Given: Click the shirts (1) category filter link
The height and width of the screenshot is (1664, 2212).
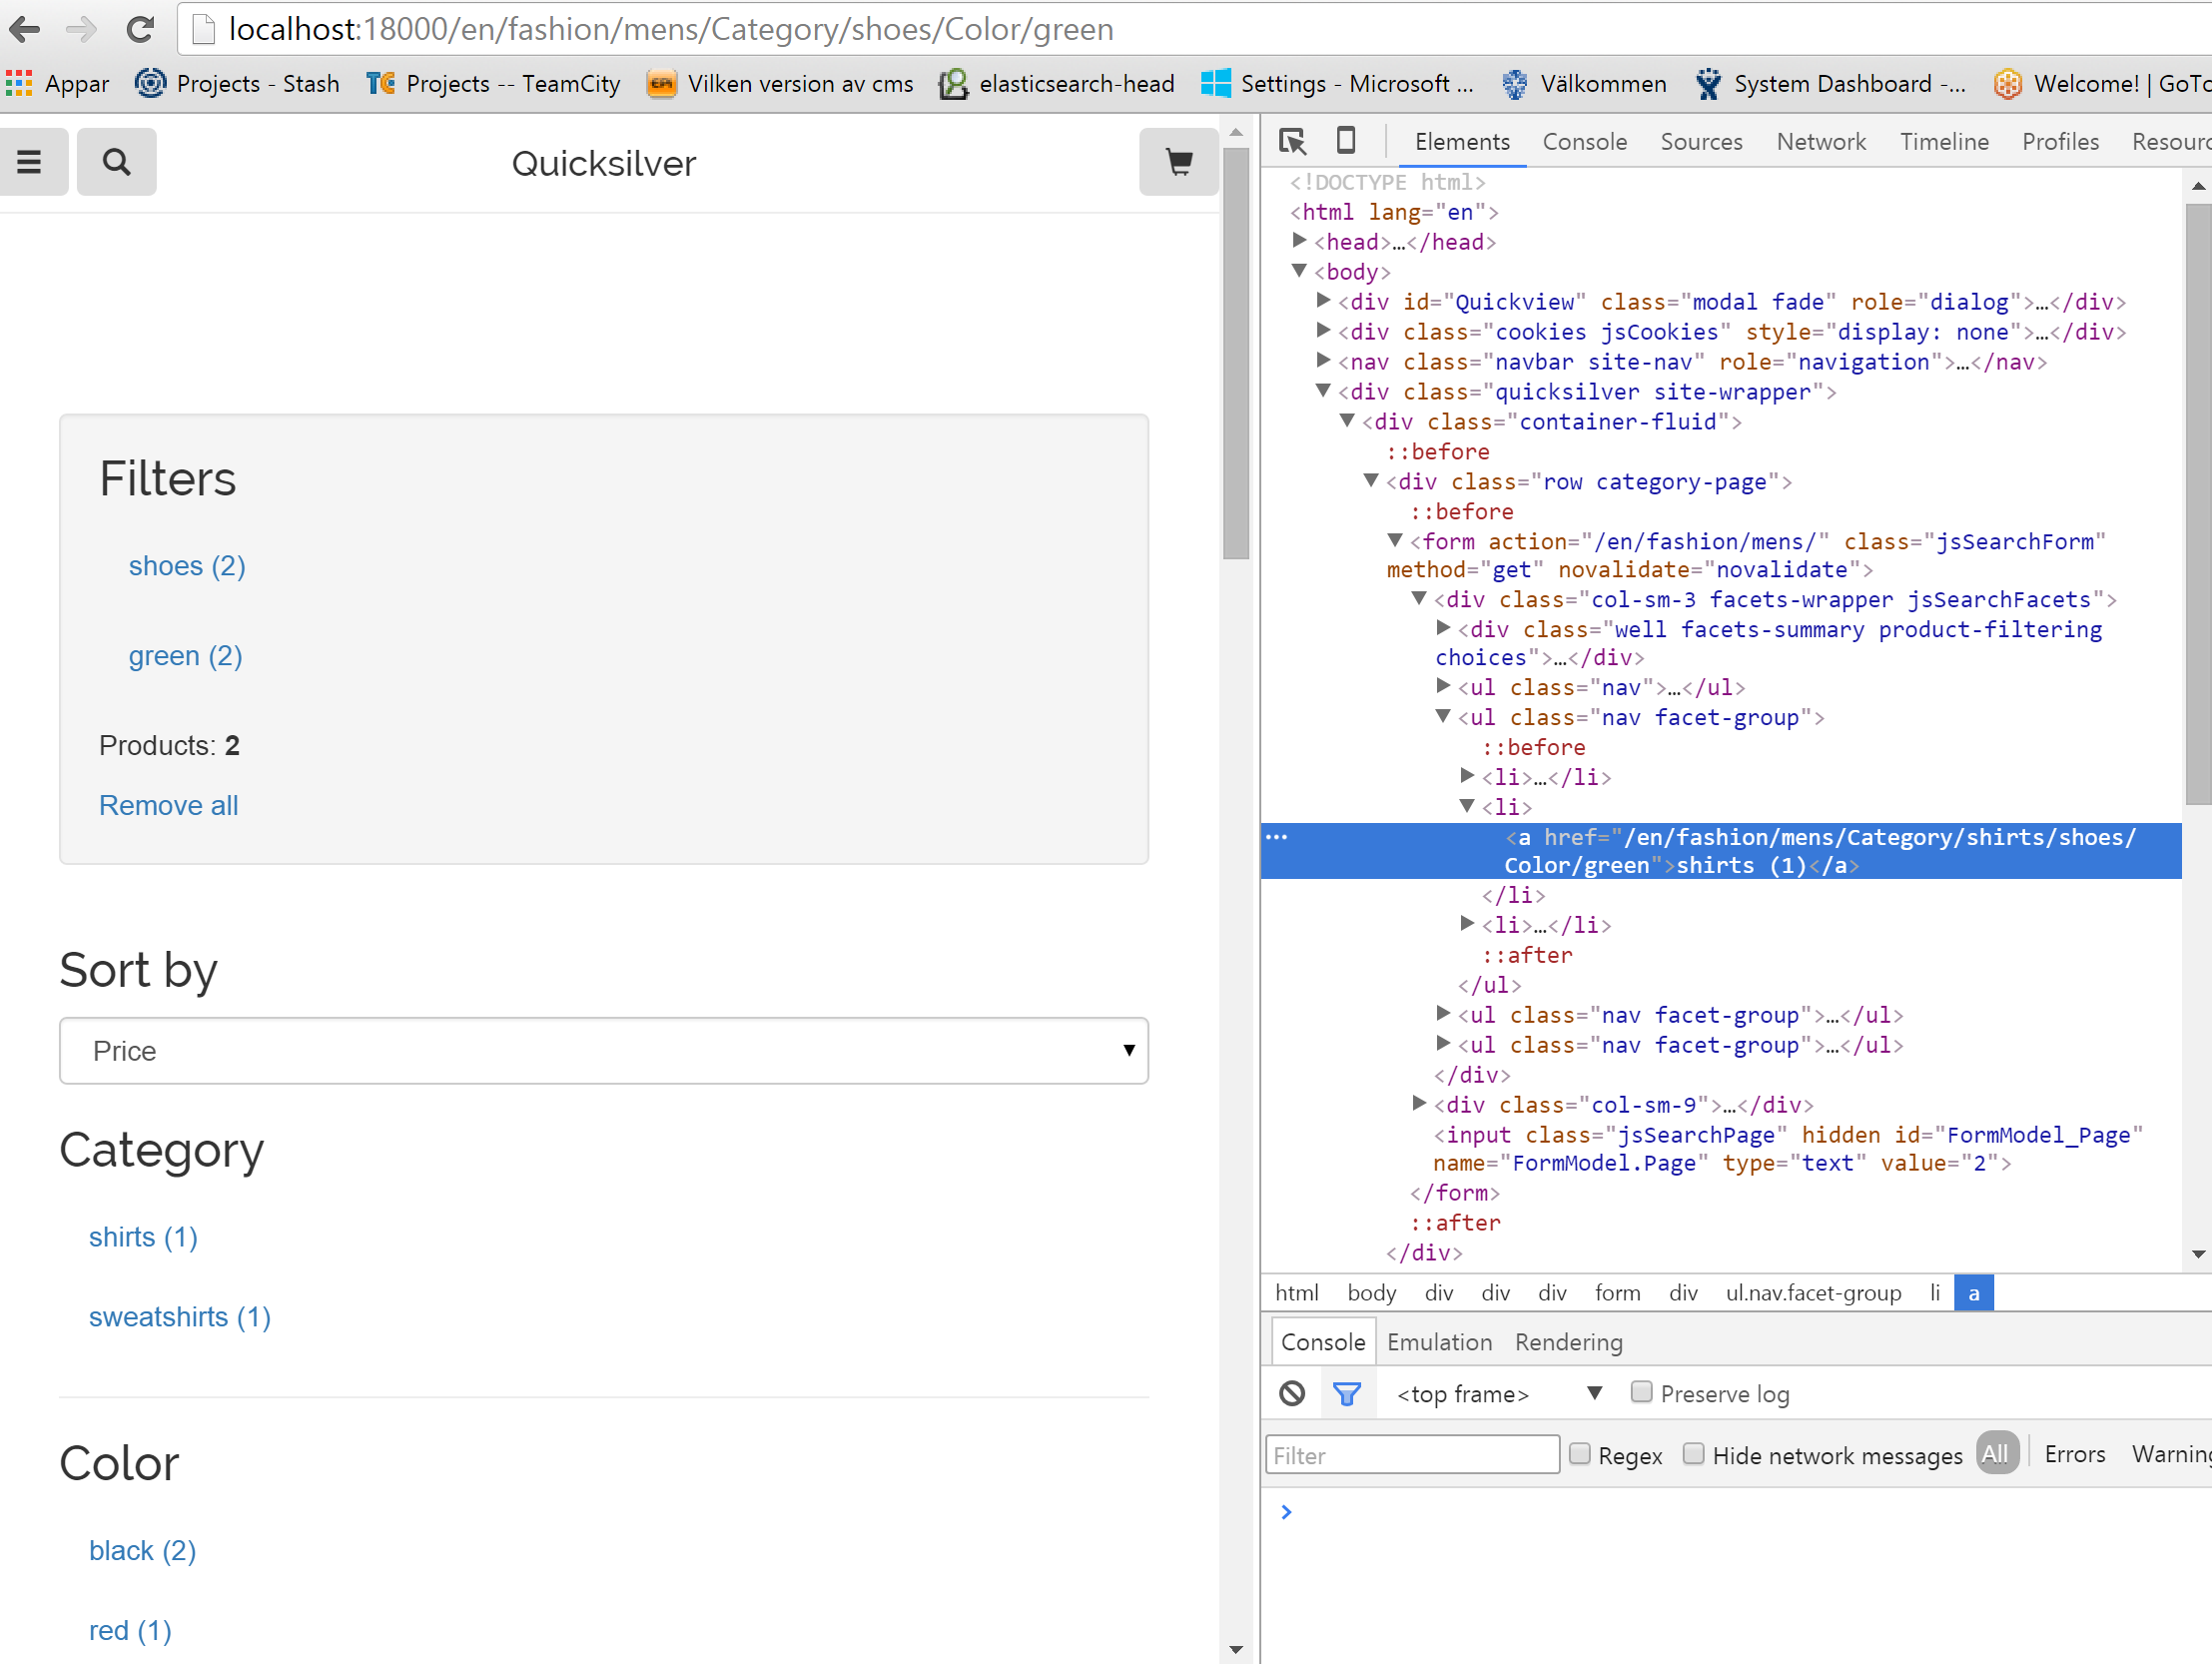Looking at the screenshot, I should point(143,1235).
